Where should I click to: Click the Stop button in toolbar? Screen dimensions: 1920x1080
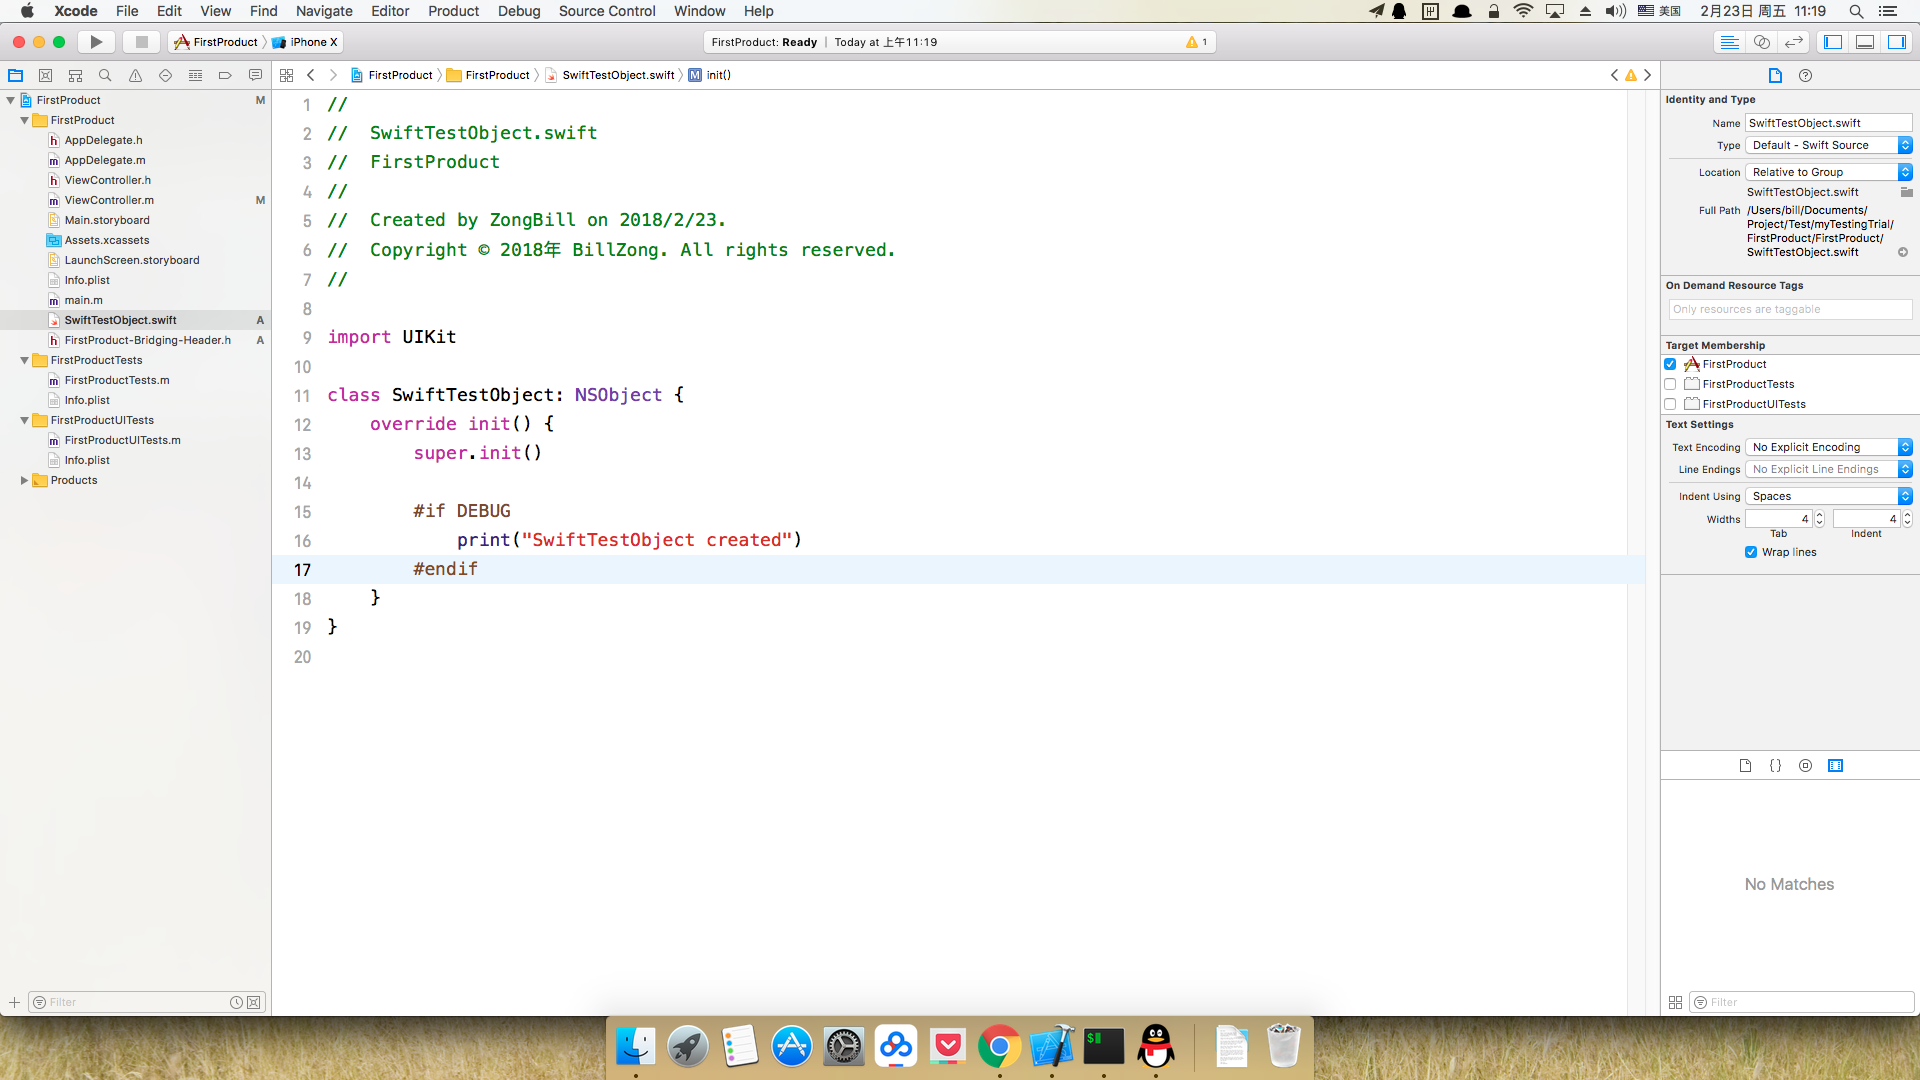pos(141,42)
